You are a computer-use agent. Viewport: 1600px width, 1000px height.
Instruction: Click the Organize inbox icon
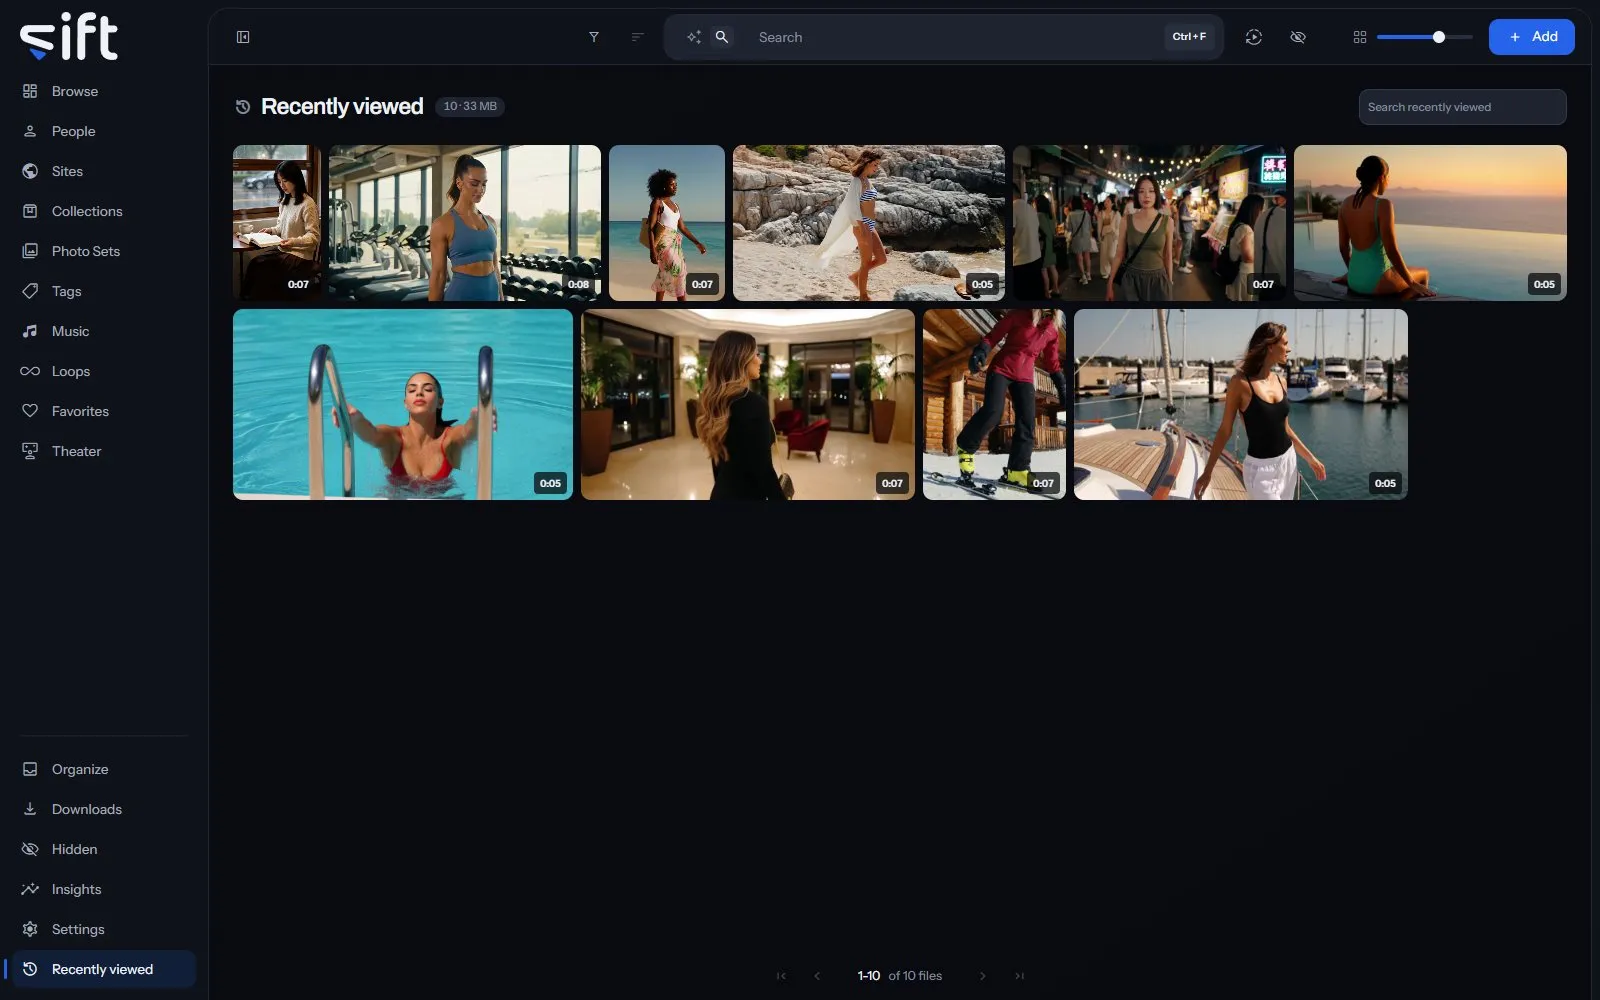[30, 769]
